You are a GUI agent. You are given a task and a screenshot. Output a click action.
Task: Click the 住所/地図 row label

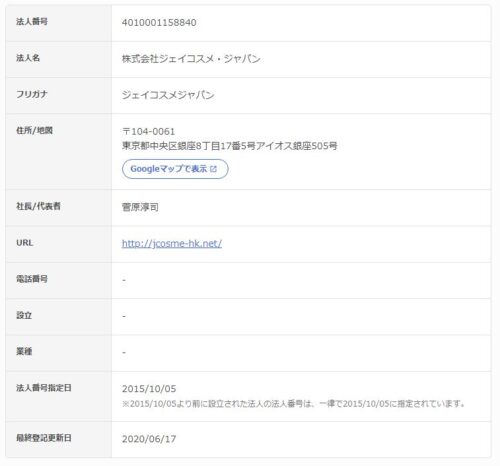34,130
